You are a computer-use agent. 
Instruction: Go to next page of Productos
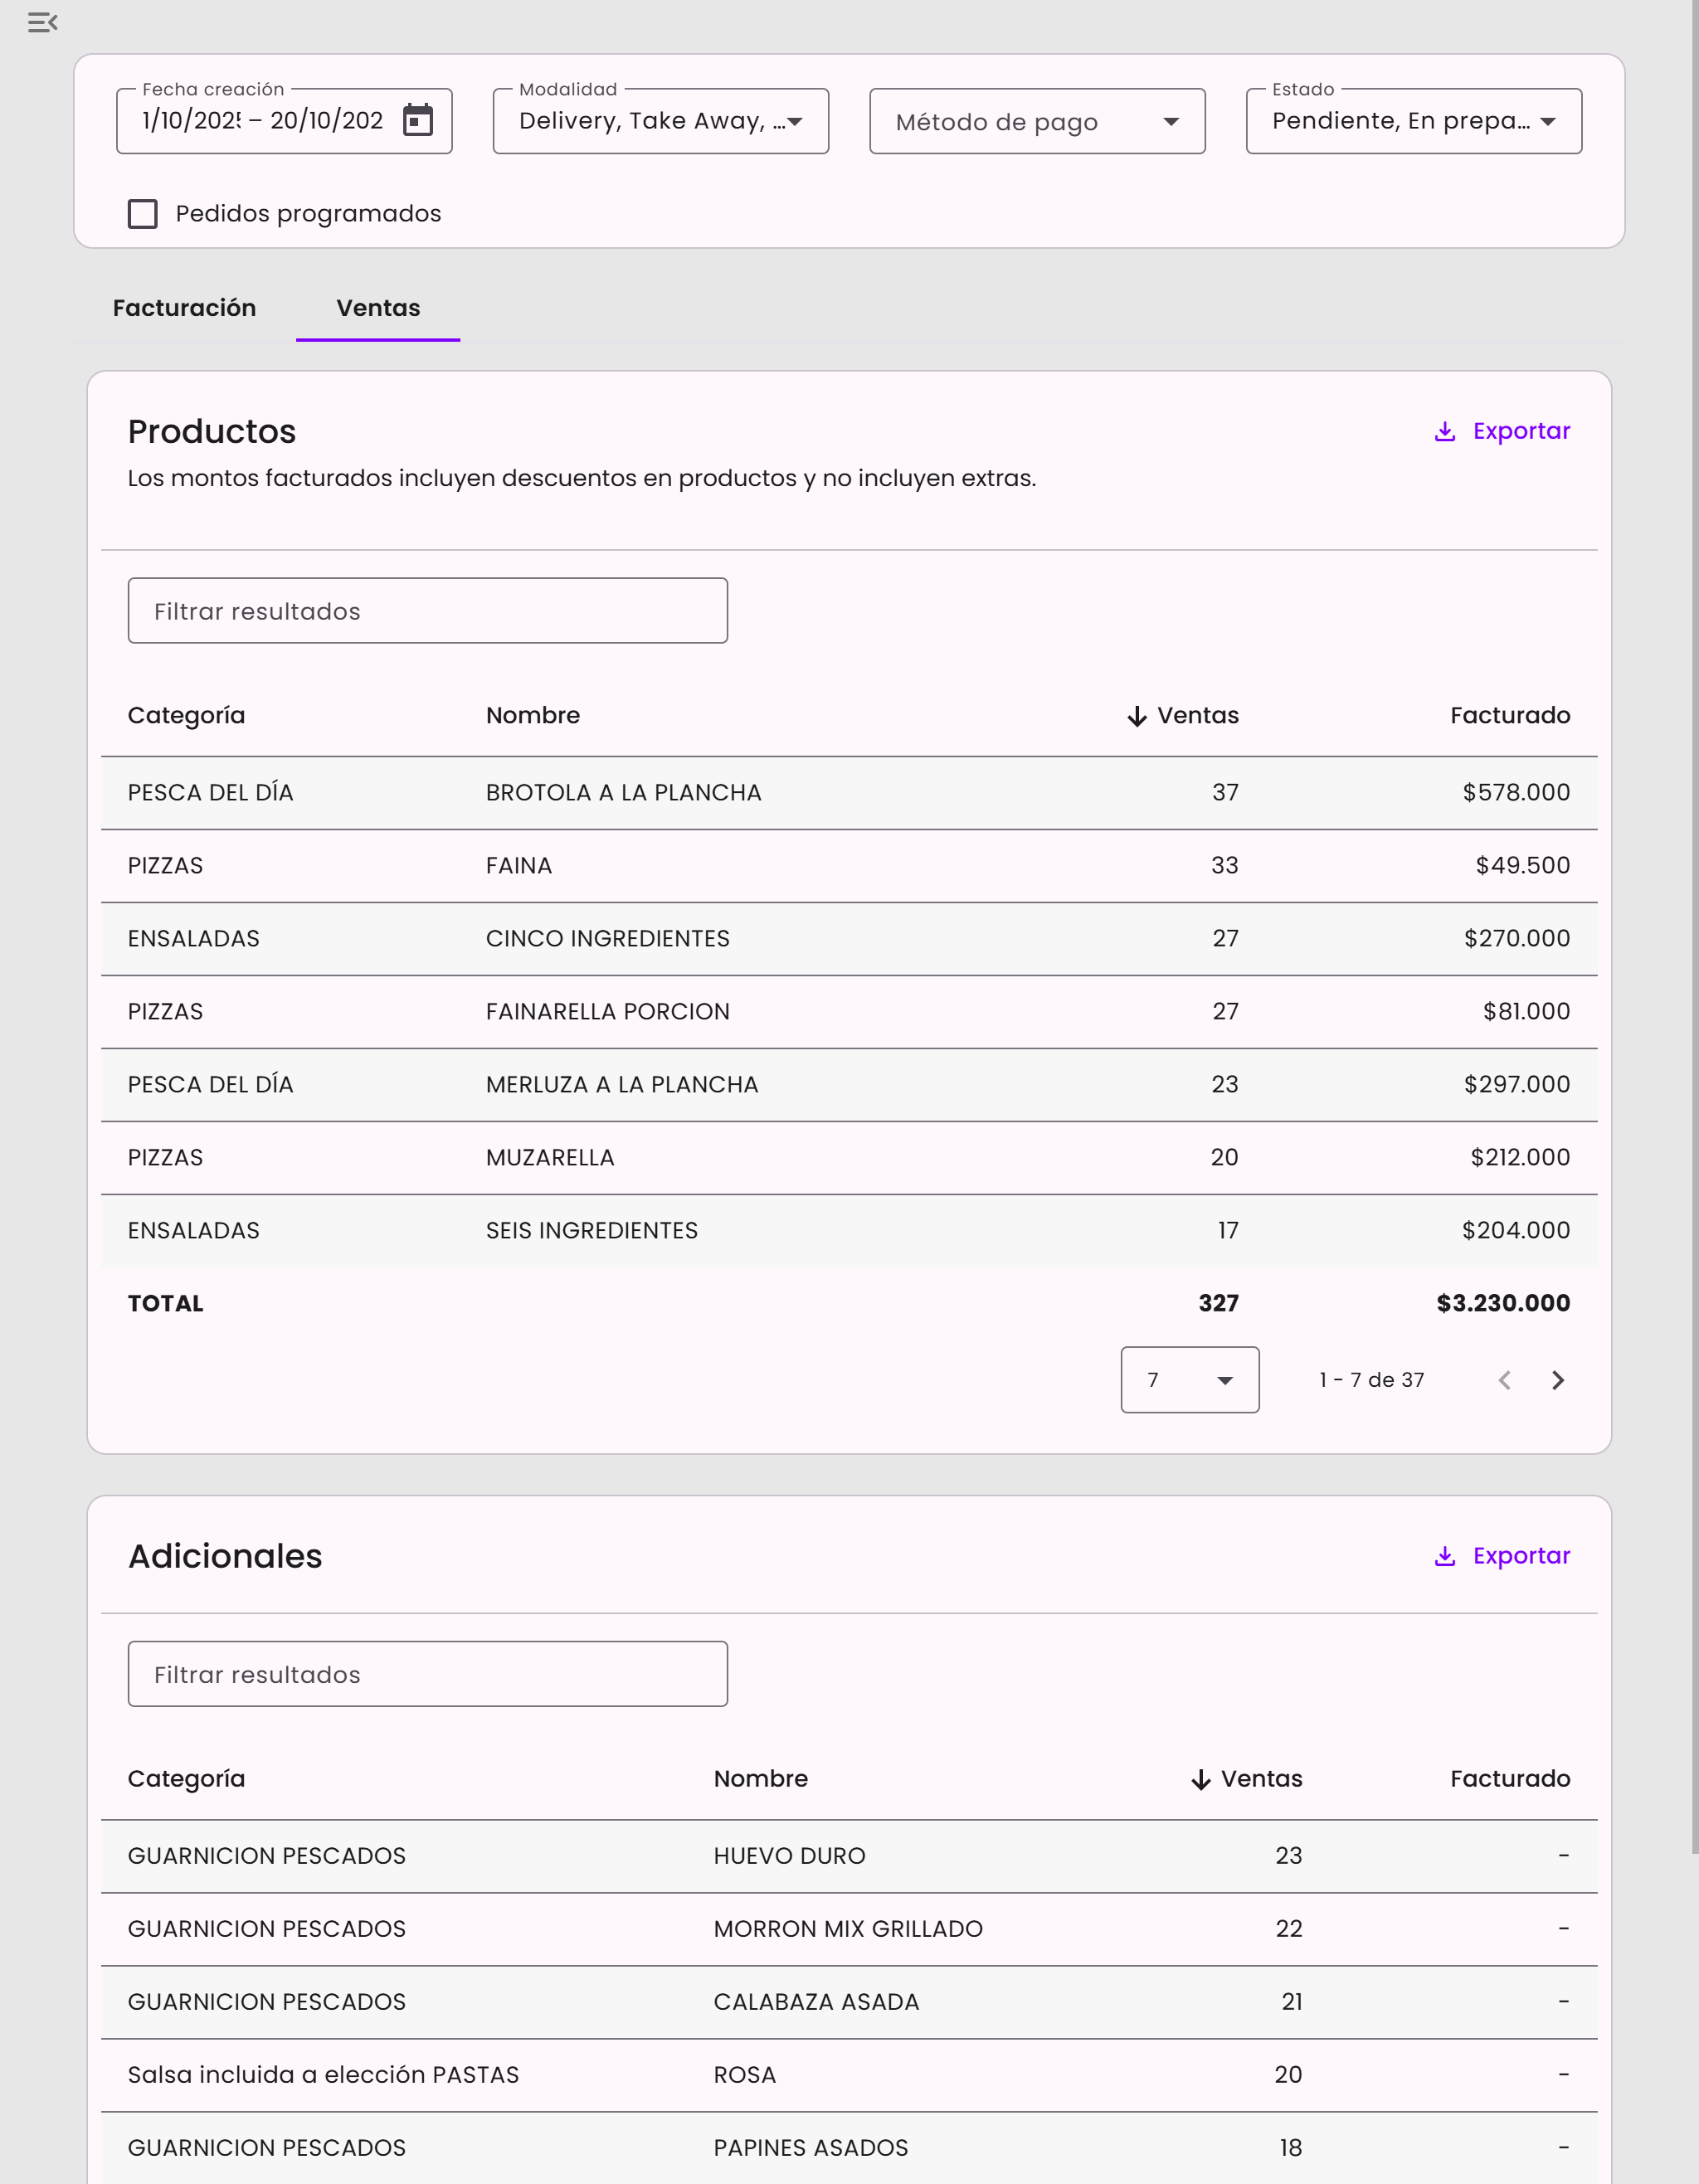[x=1557, y=1380]
